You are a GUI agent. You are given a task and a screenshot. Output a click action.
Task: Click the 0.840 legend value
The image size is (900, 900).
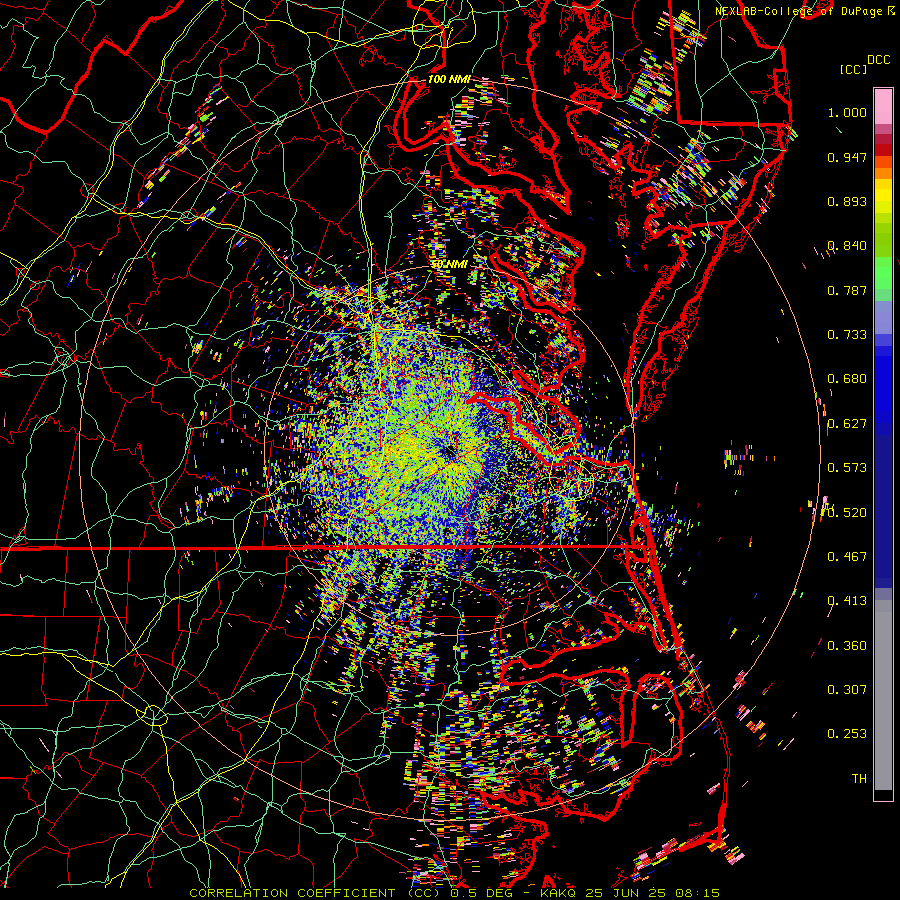847,246
